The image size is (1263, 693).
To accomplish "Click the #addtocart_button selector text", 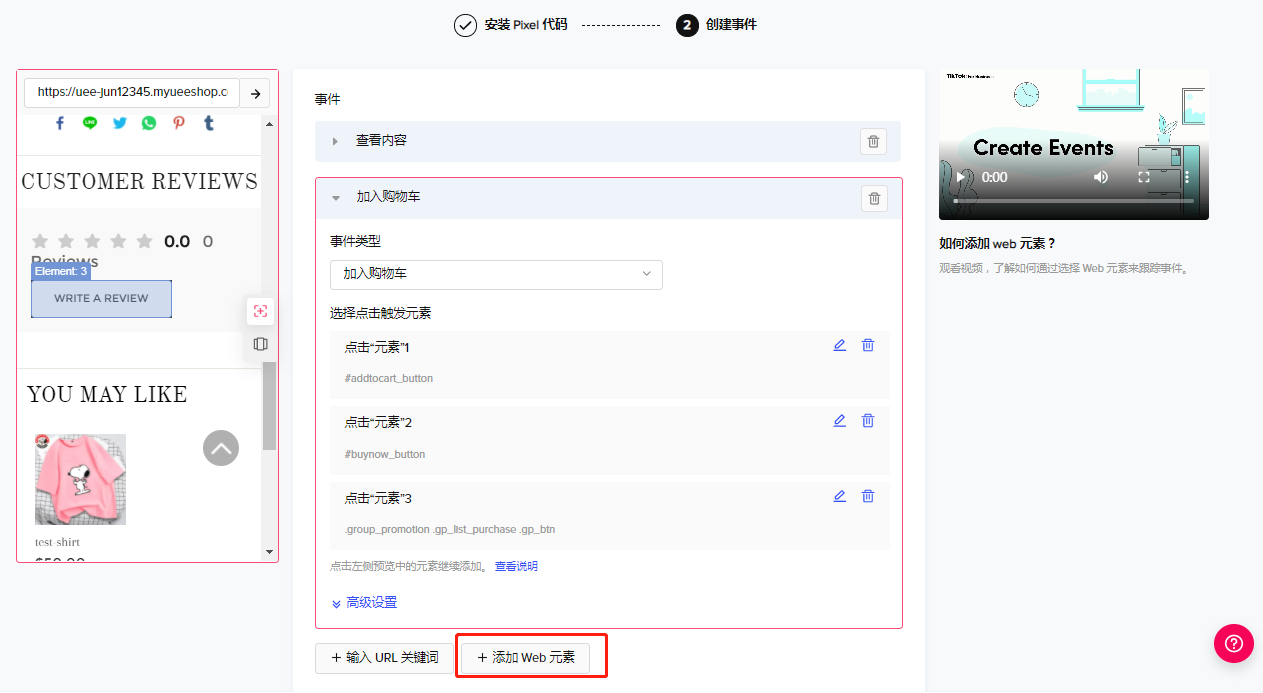I will coord(389,379).
